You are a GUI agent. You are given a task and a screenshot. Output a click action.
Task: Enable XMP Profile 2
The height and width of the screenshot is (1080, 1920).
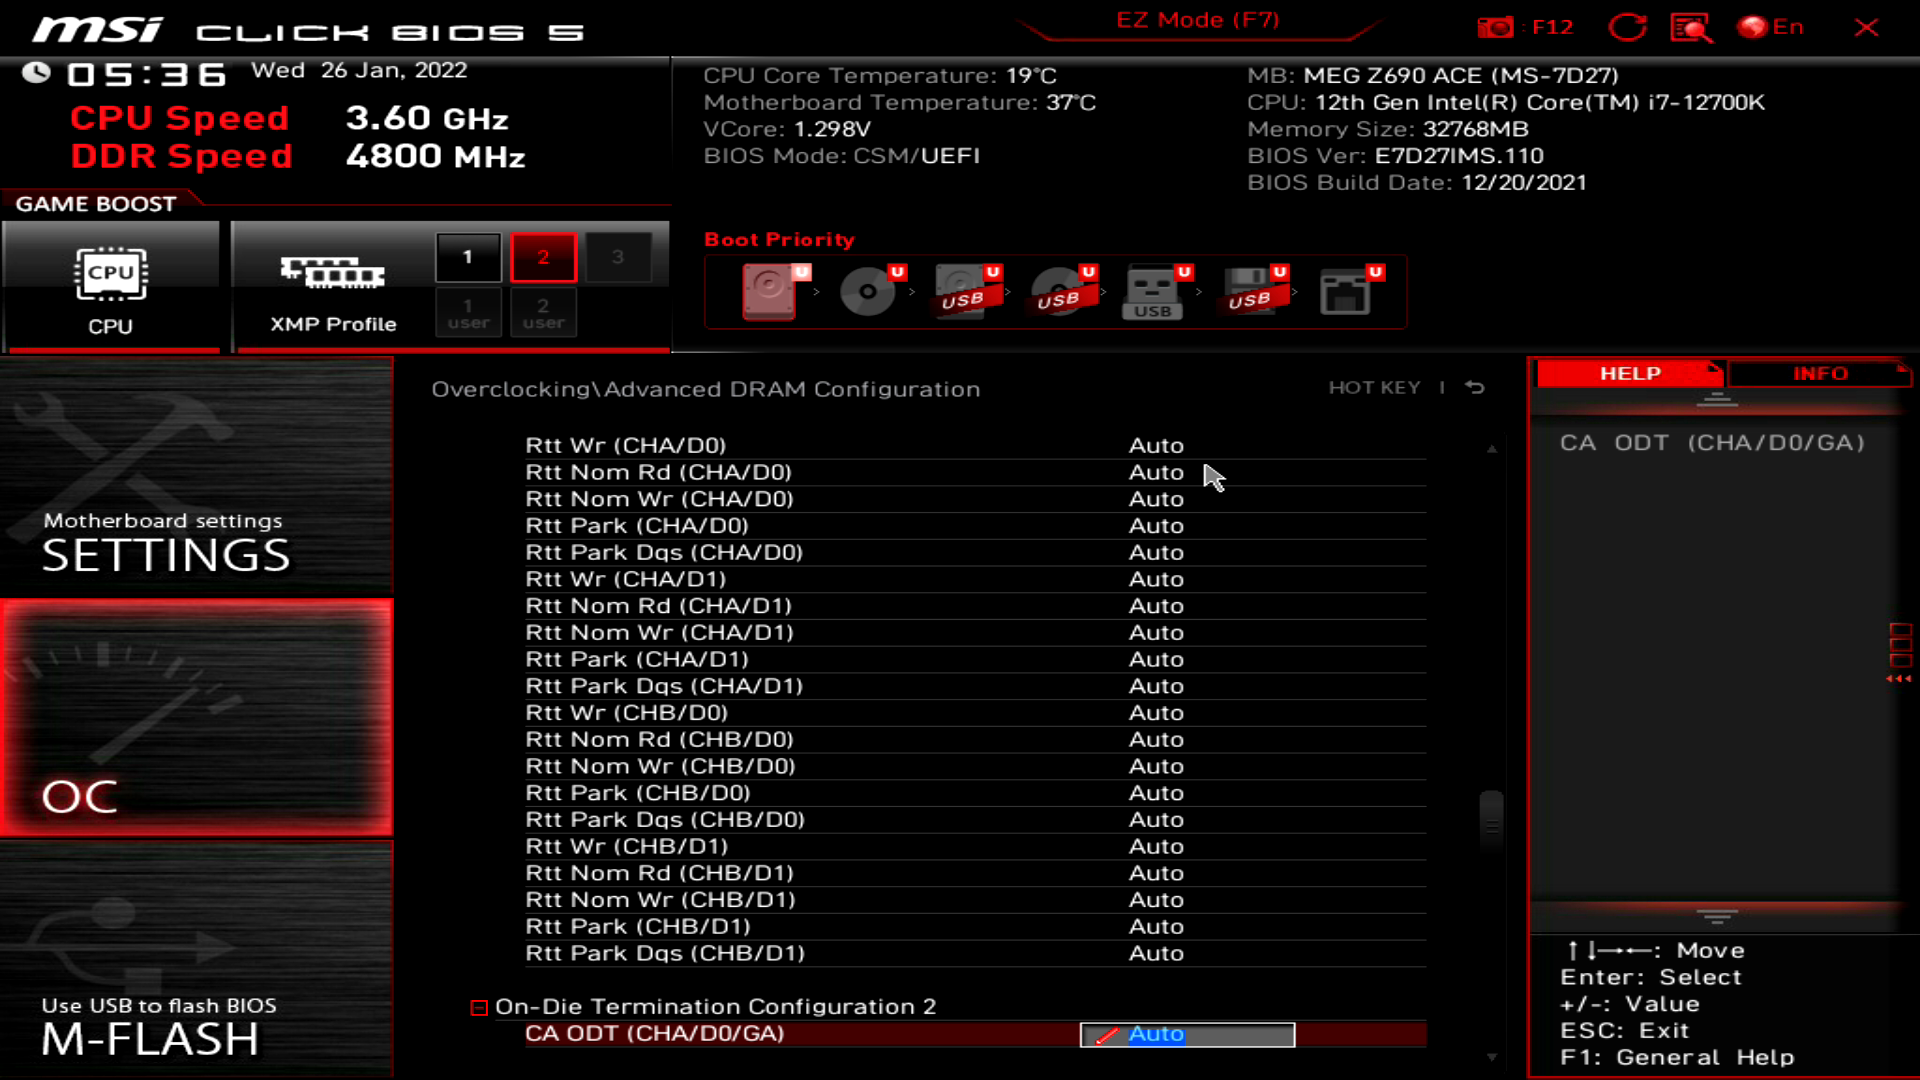point(543,256)
